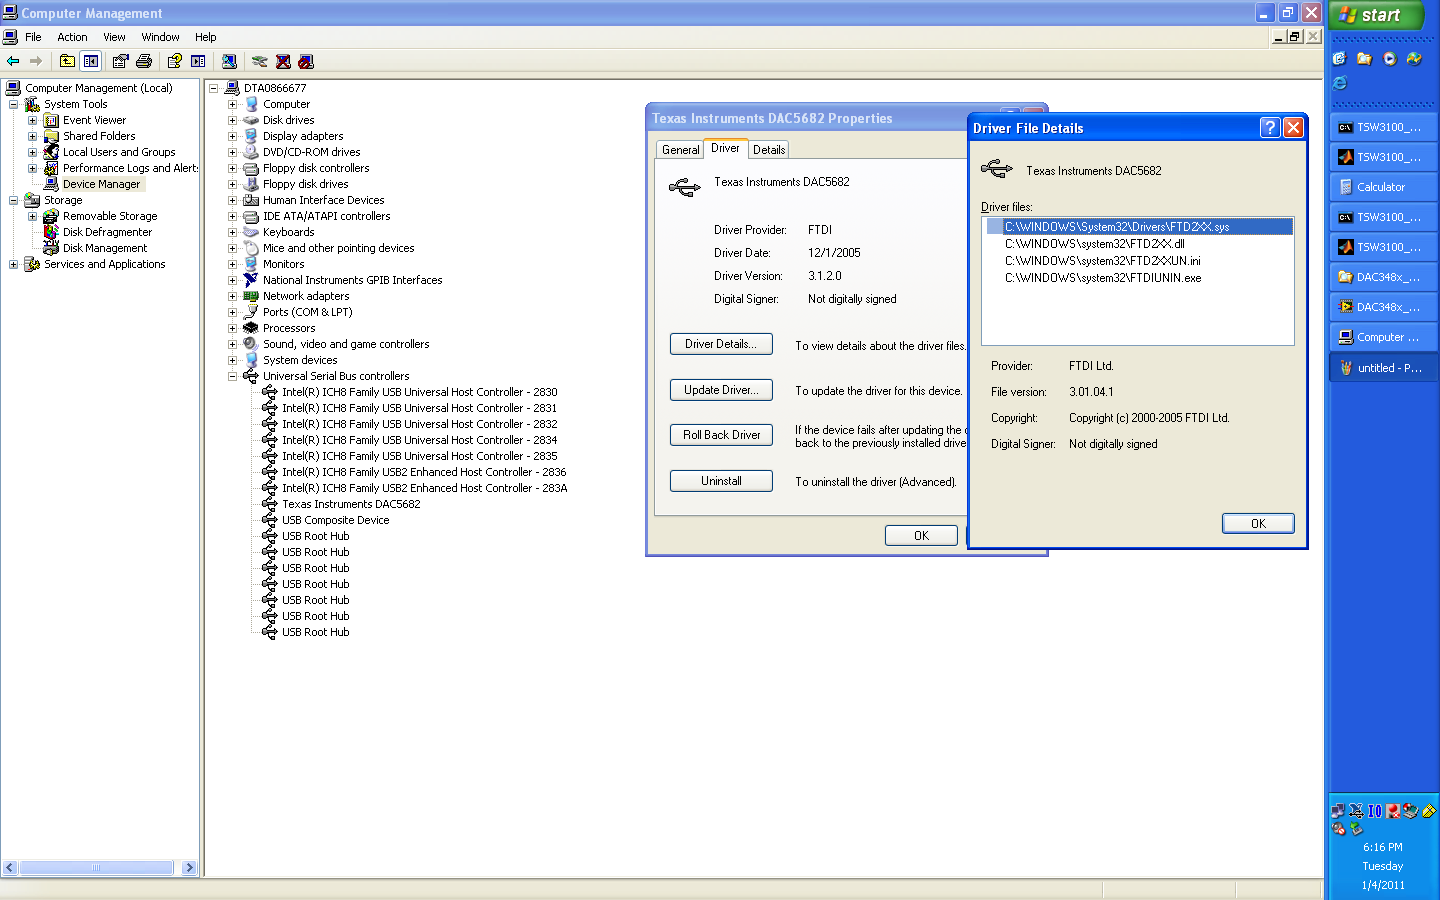1440x900 pixels.
Task: Click the Back arrow in the toolbar
Action: point(13,61)
